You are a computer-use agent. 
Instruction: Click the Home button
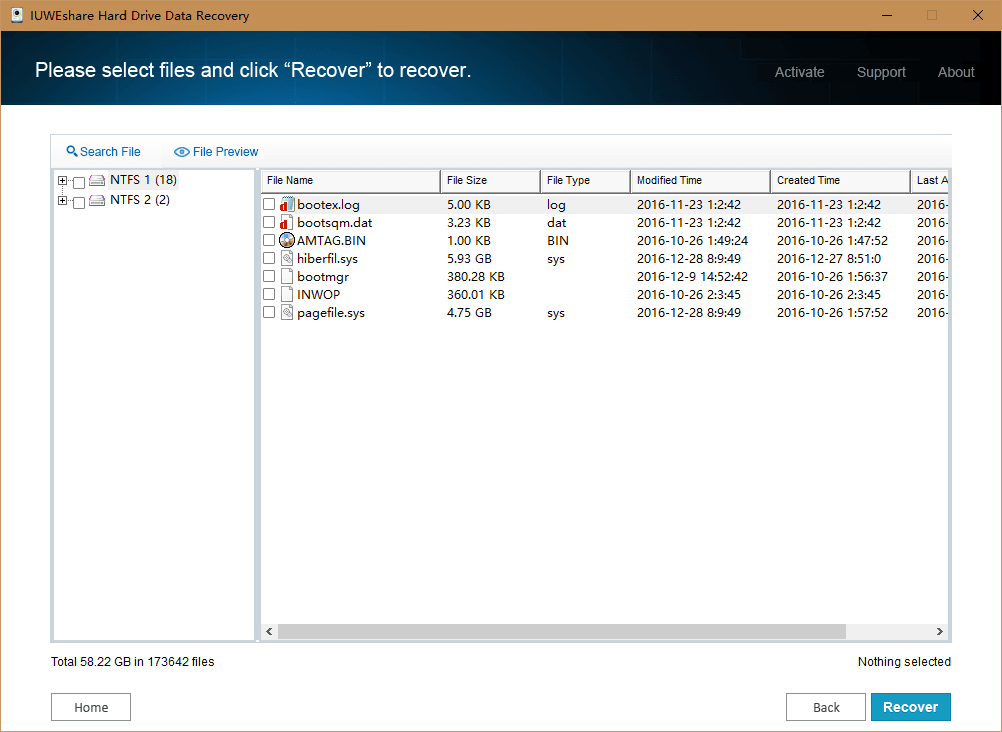click(91, 707)
